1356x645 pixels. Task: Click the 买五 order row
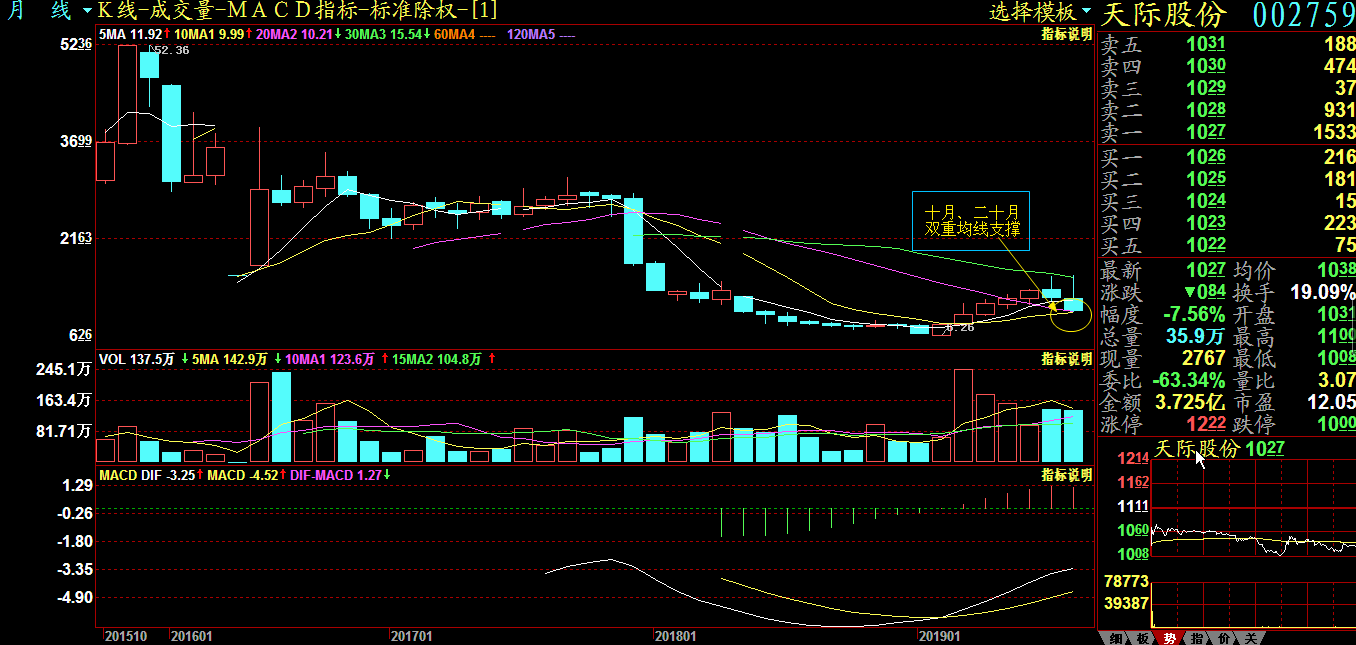[1228, 245]
